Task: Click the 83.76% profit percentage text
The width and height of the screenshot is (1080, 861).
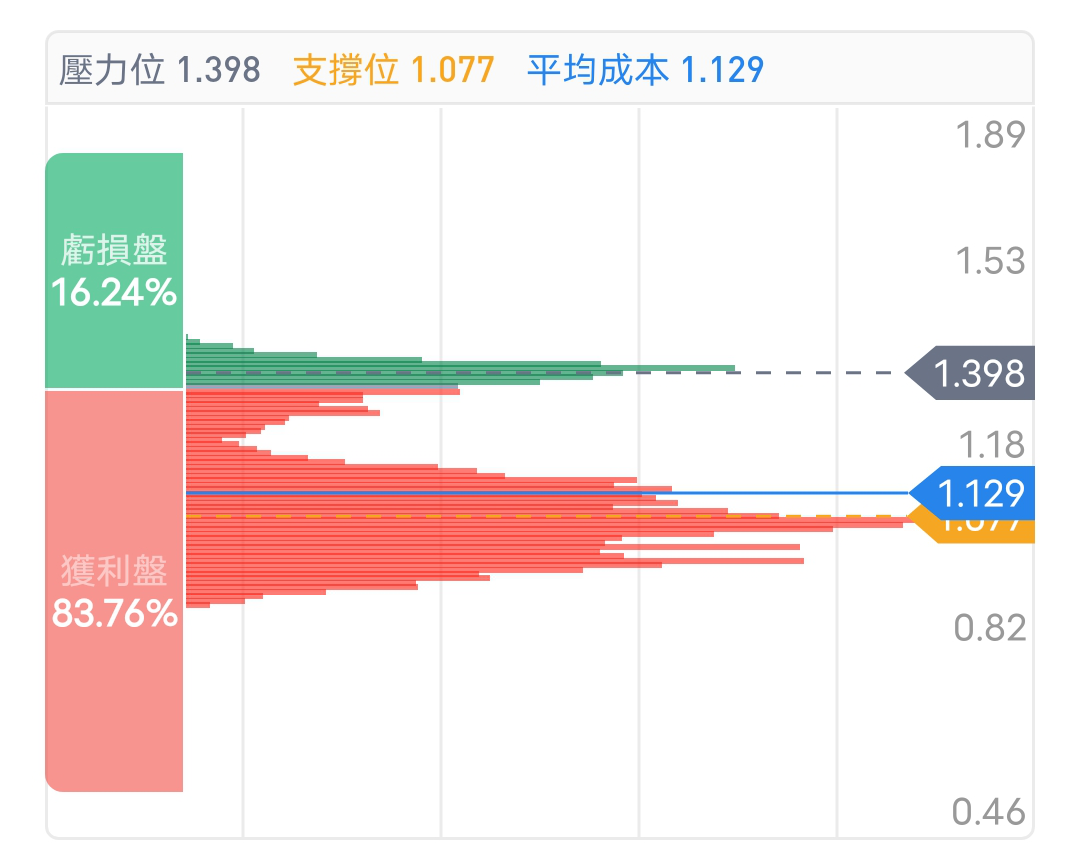Action: [114, 613]
